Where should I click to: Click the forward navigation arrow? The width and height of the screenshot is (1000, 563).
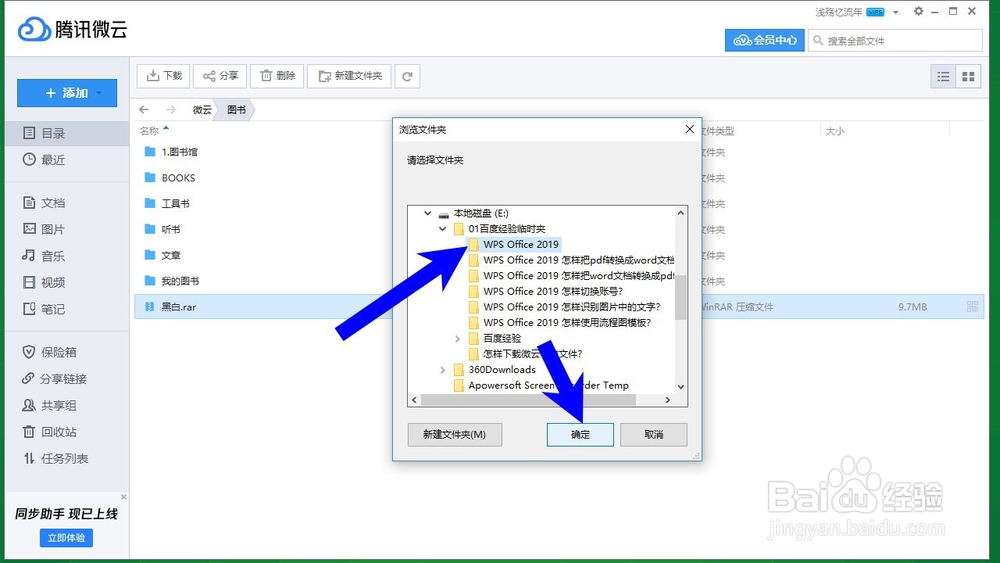(x=170, y=110)
